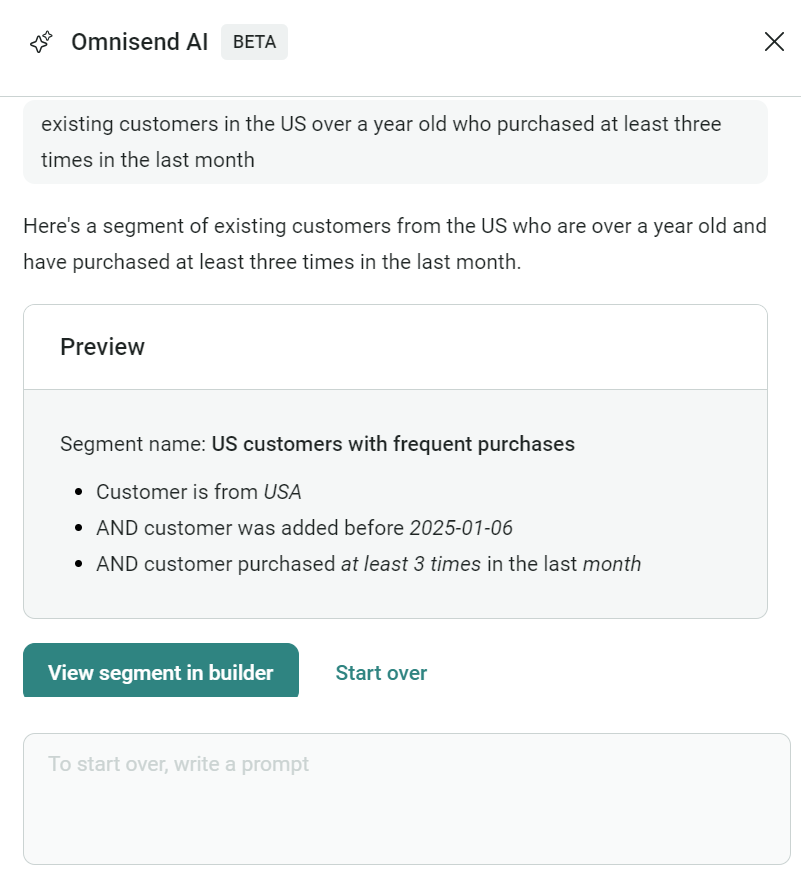Click the date value 2025-01-06
This screenshot has height=892, width=801.
click(462, 528)
